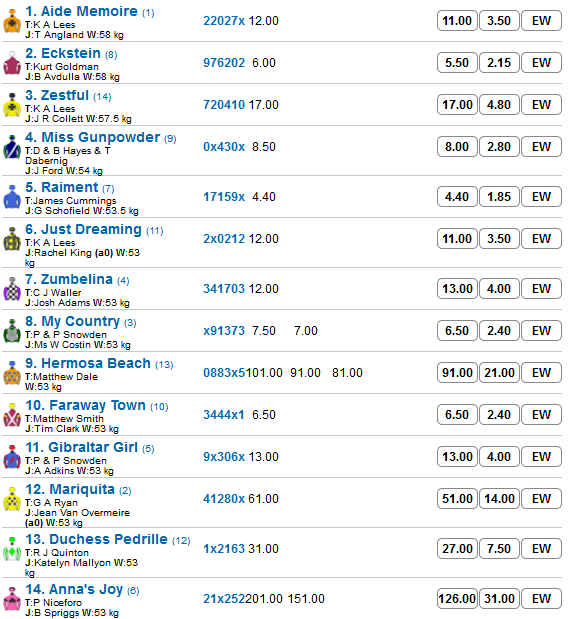Click the red and blue silks for Gibraltar Girl
The width and height of the screenshot is (568, 619).
(x=12, y=457)
